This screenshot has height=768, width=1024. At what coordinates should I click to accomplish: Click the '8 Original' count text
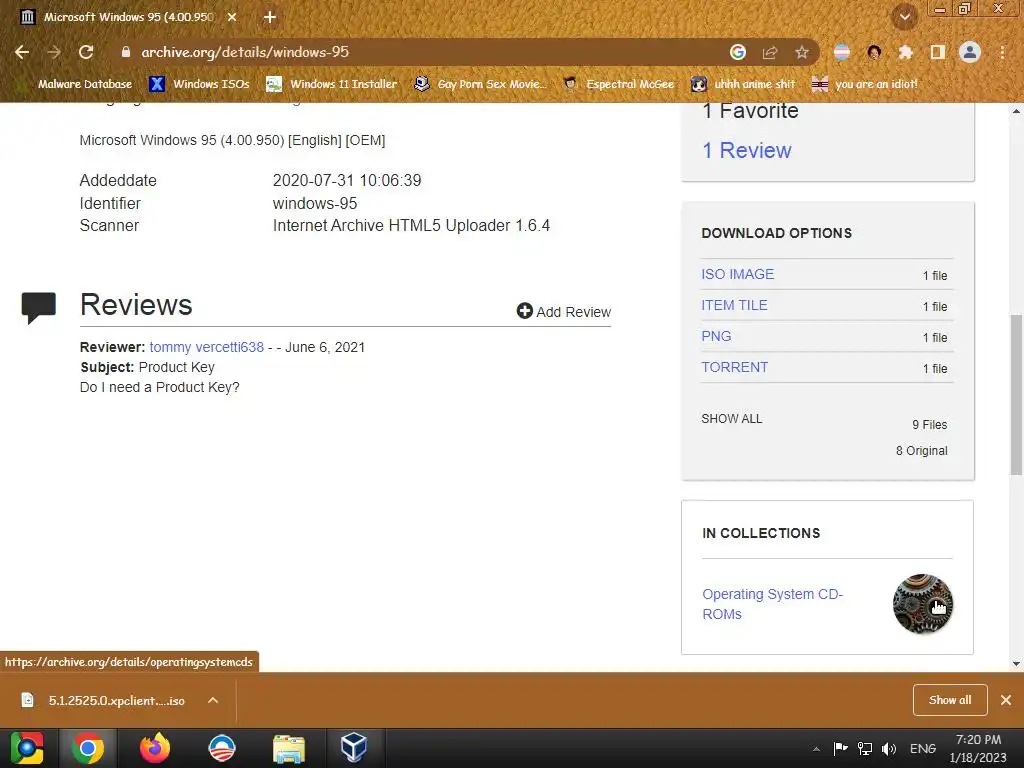pyautogui.click(x=921, y=451)
